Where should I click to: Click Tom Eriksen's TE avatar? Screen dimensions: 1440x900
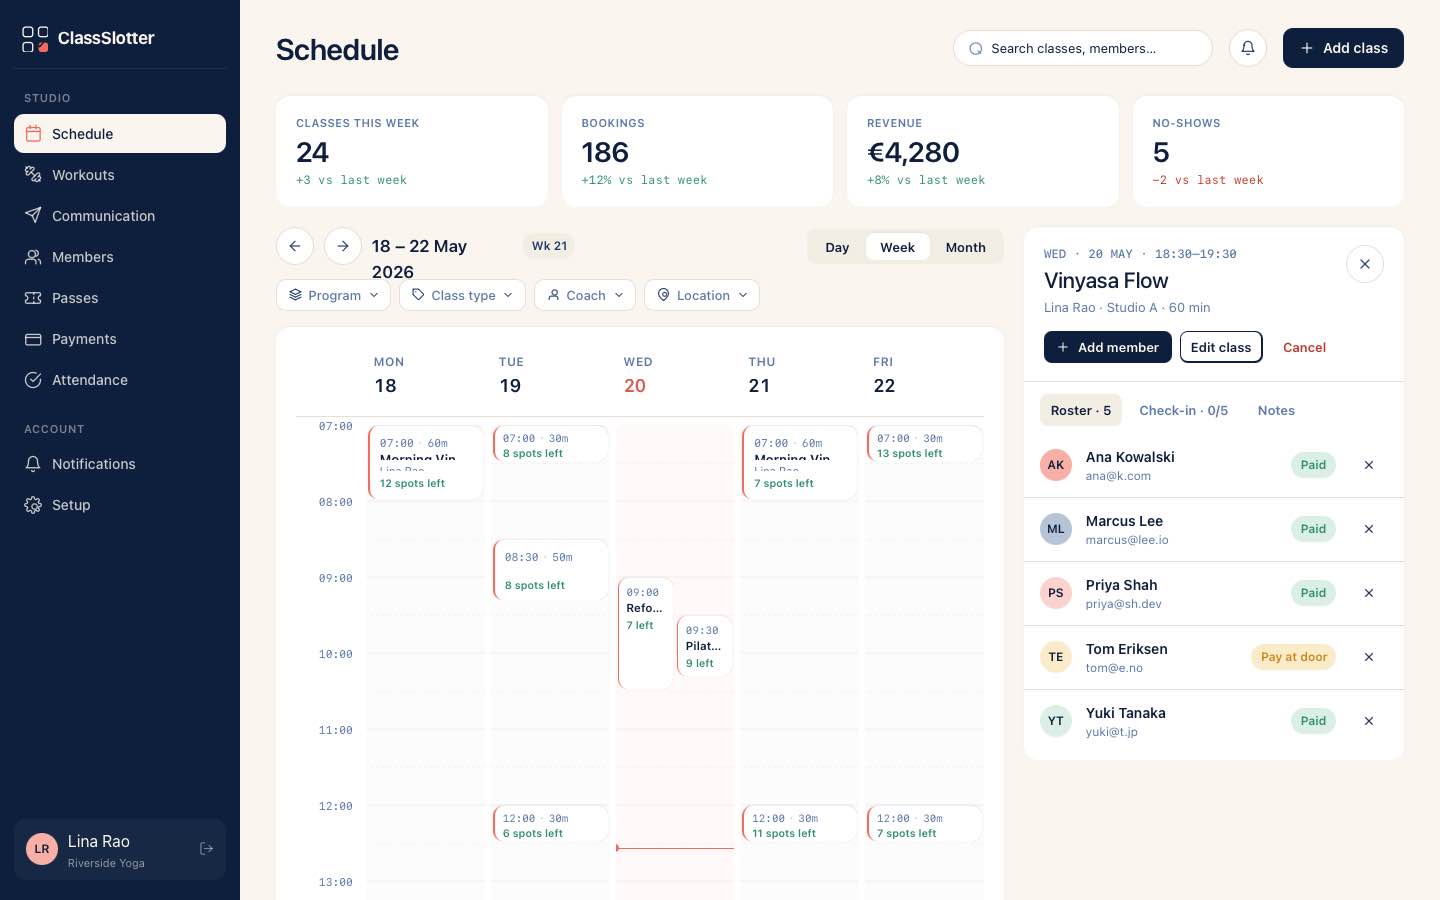point(1056,657)
